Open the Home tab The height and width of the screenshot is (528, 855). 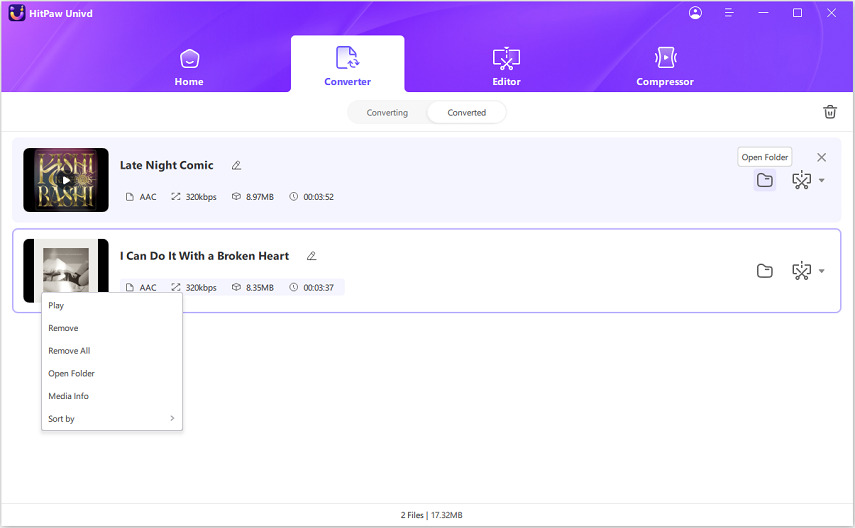tap(189, 67)
